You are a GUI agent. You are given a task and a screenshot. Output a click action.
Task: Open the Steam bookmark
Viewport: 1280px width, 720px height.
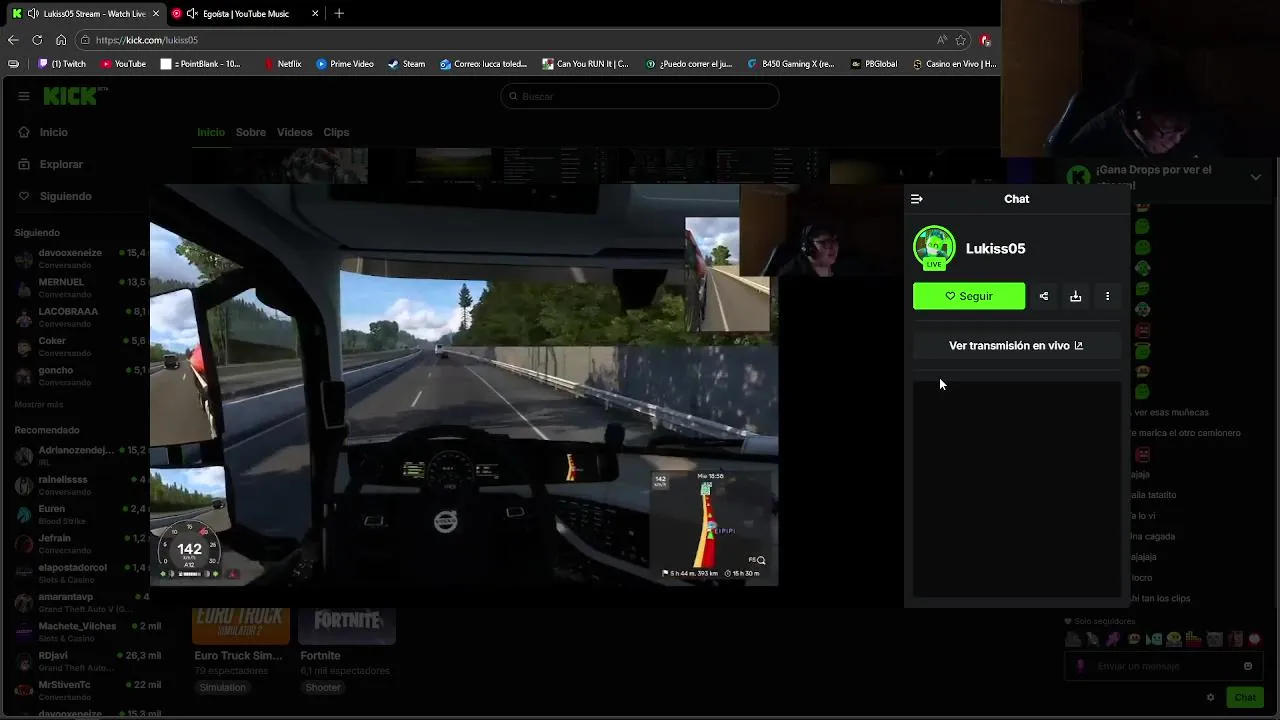point(407,64)
